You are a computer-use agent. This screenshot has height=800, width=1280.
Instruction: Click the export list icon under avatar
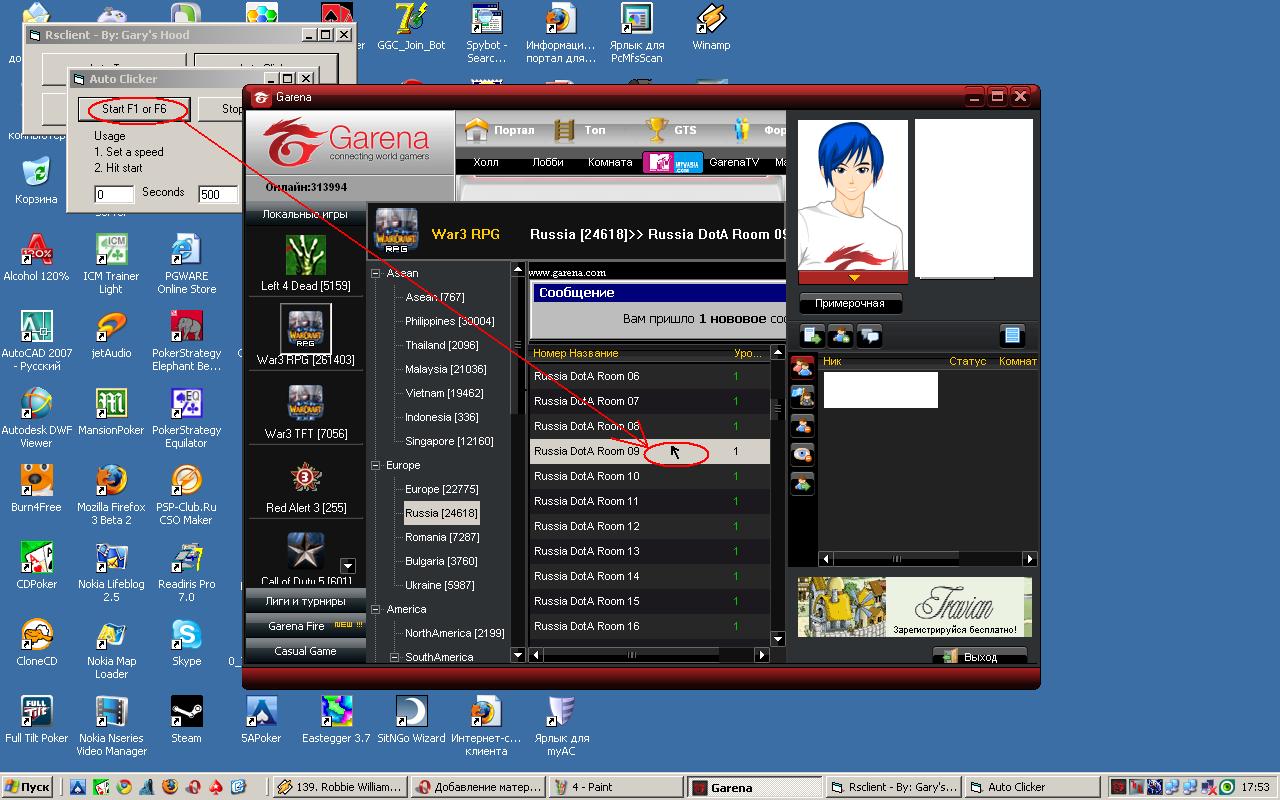(812, 336)
